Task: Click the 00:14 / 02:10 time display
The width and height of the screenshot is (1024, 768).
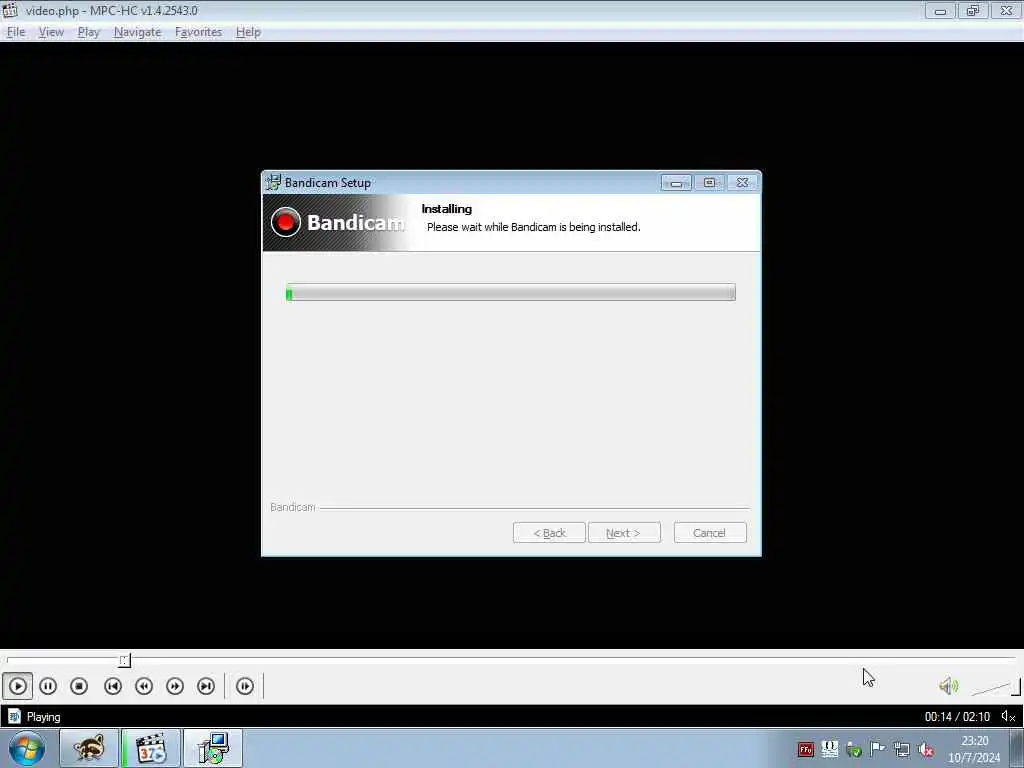Action: (x=957, y=717)
